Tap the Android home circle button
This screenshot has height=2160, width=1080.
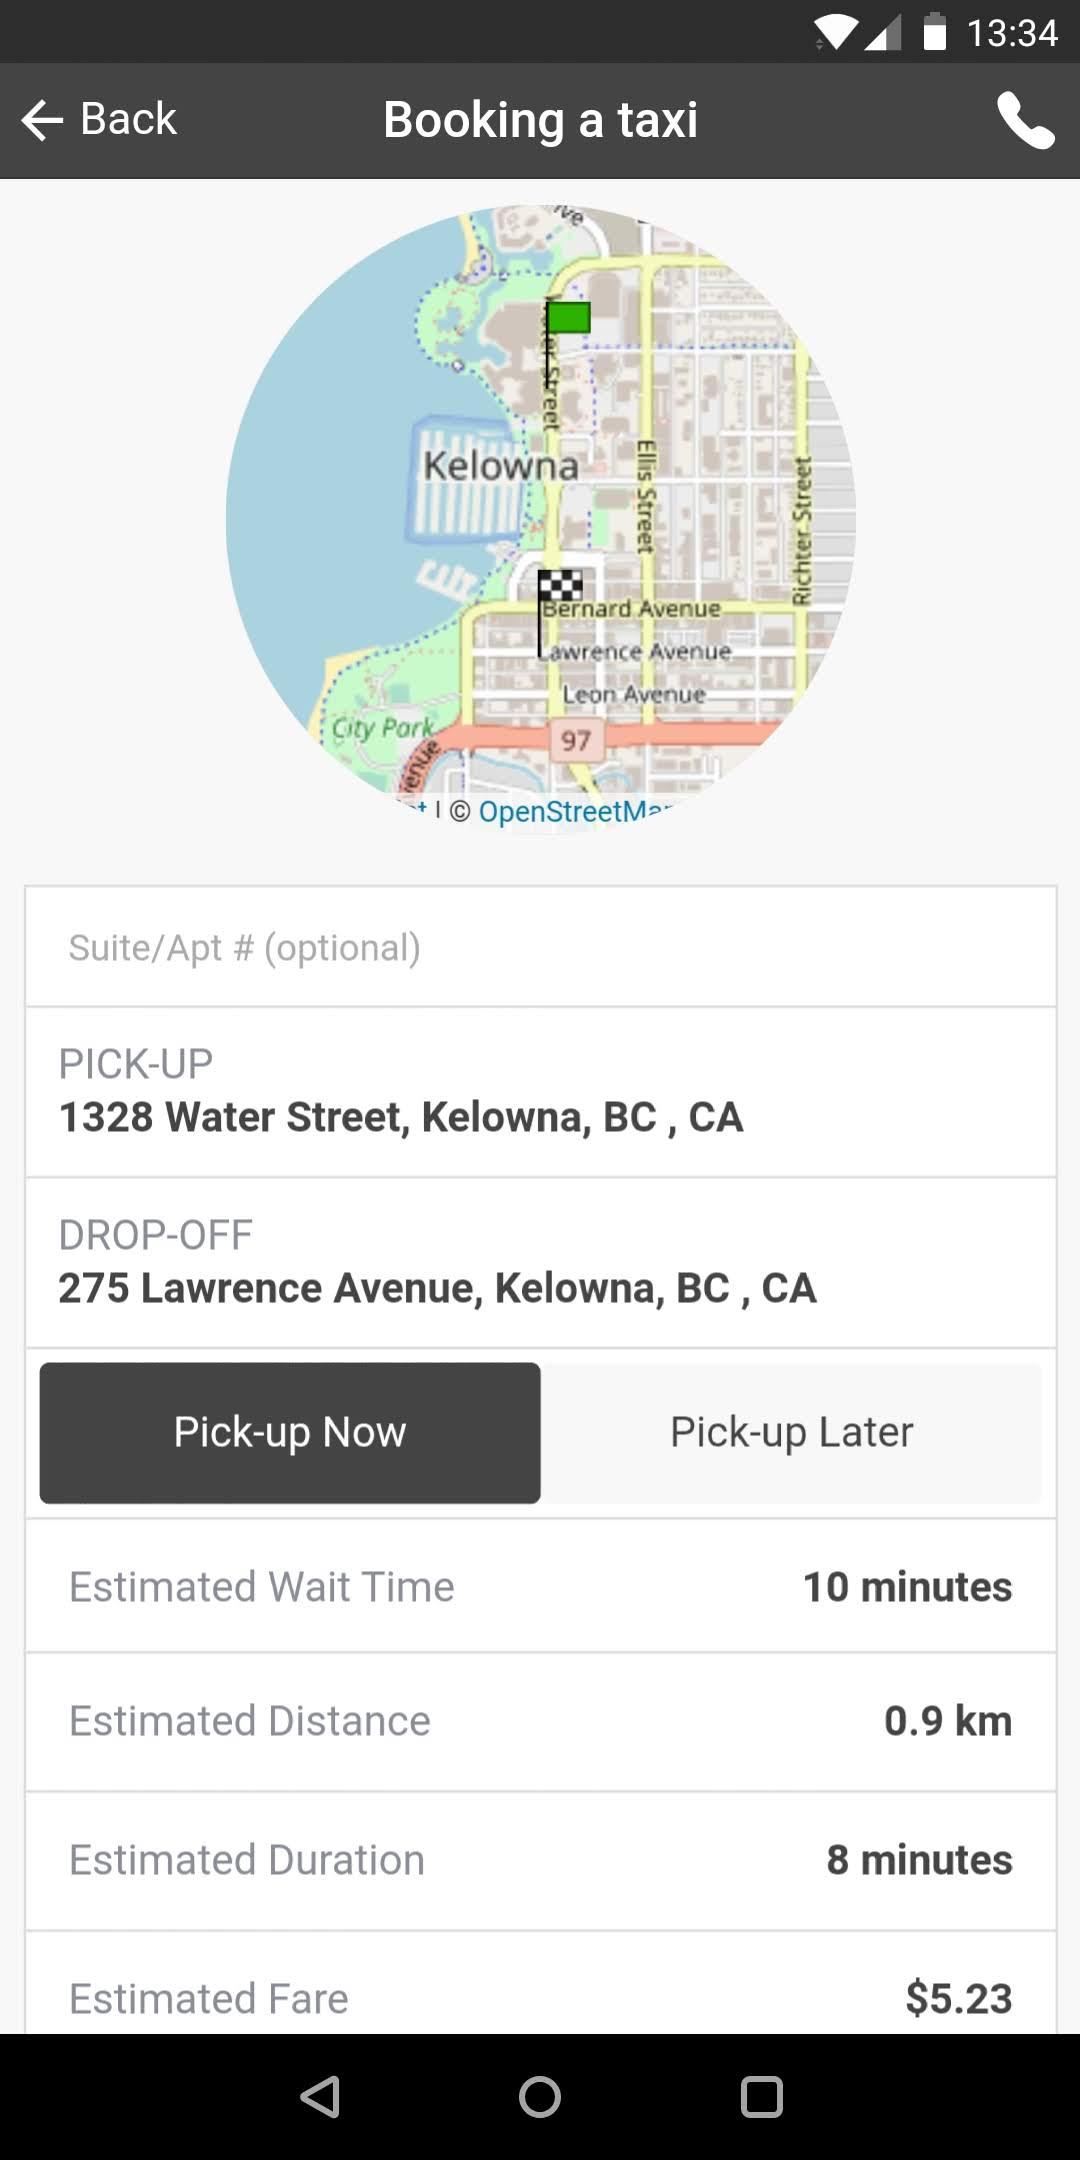click(x=540, y=2097)
